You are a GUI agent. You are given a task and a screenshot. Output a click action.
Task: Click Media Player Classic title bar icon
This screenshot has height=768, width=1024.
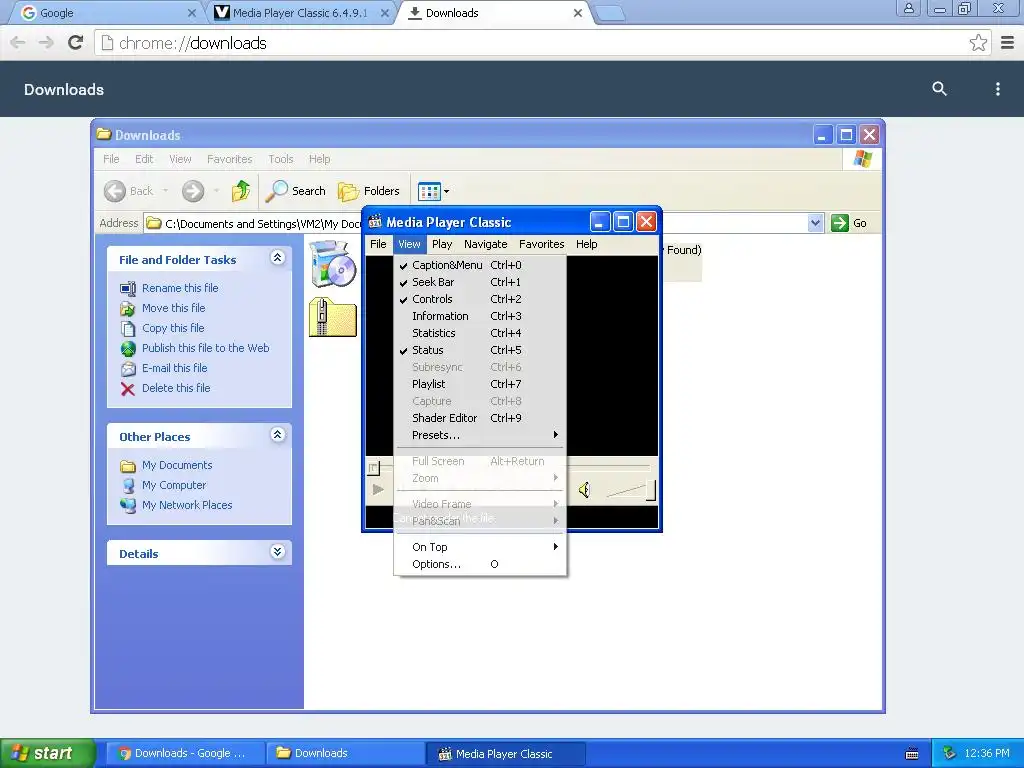coord(375,222)
